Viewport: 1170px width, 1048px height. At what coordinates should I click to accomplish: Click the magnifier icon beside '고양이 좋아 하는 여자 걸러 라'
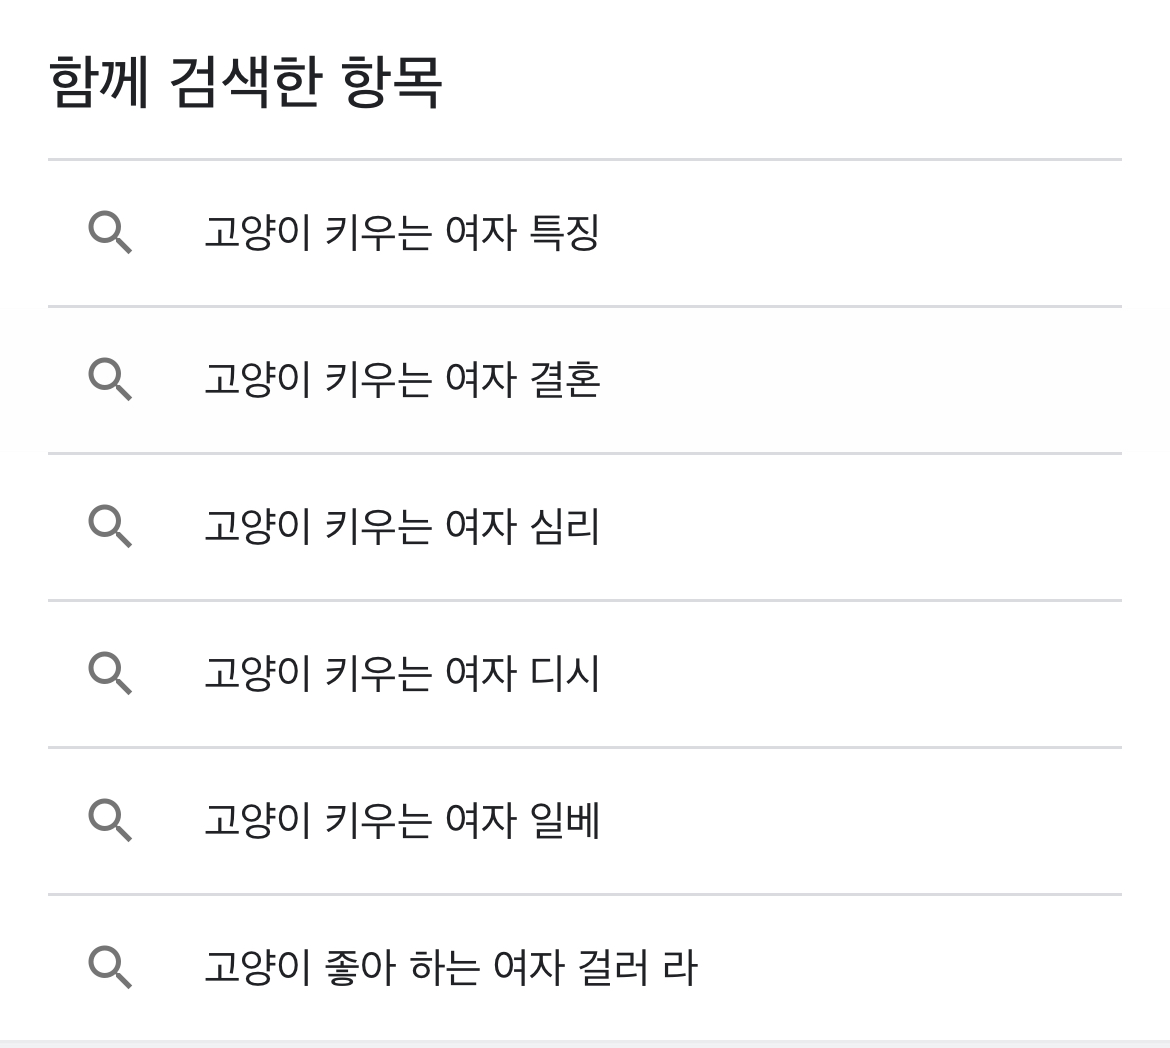click(x=112, y=966)
